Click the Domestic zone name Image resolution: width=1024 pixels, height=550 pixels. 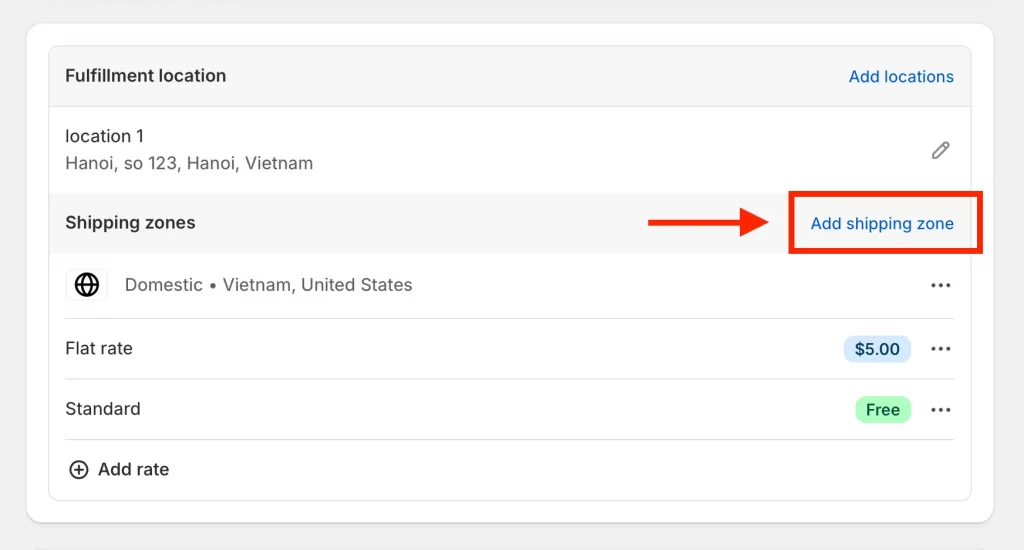click(163, 285)
